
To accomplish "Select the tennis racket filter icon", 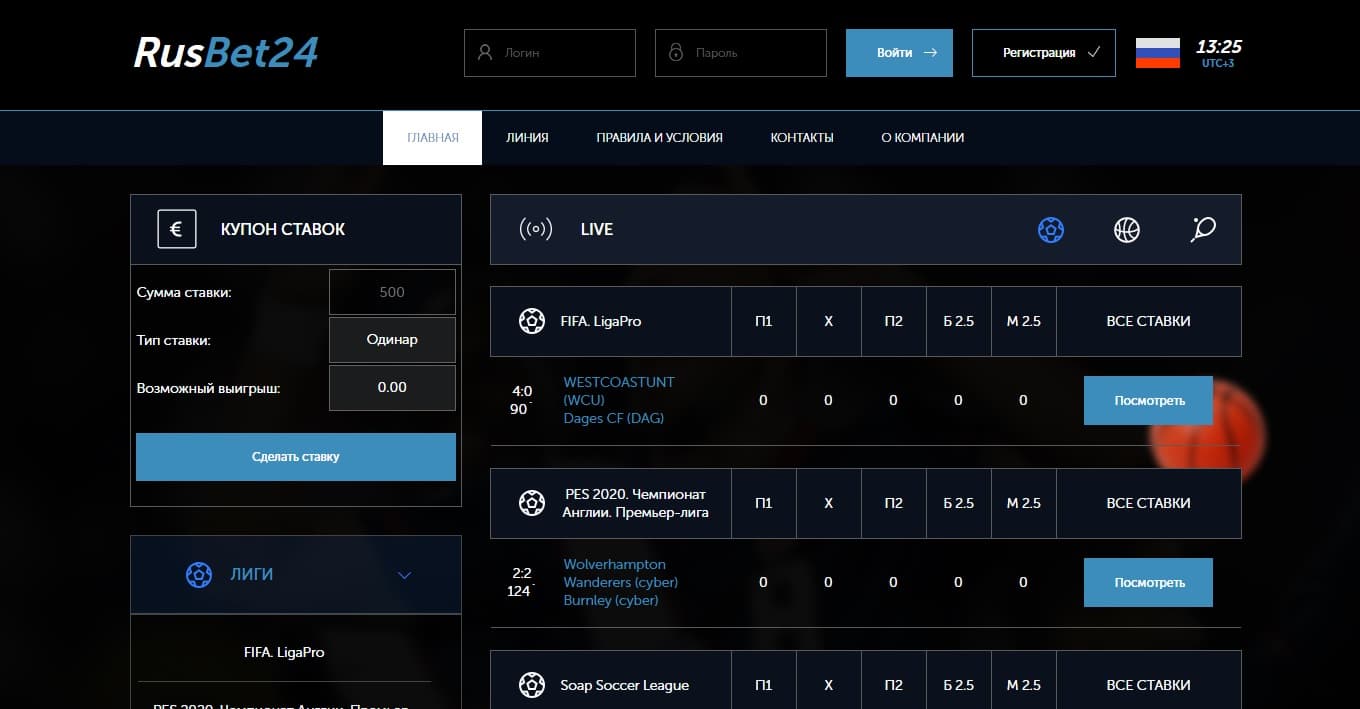I will click(x=1203, y=230).
